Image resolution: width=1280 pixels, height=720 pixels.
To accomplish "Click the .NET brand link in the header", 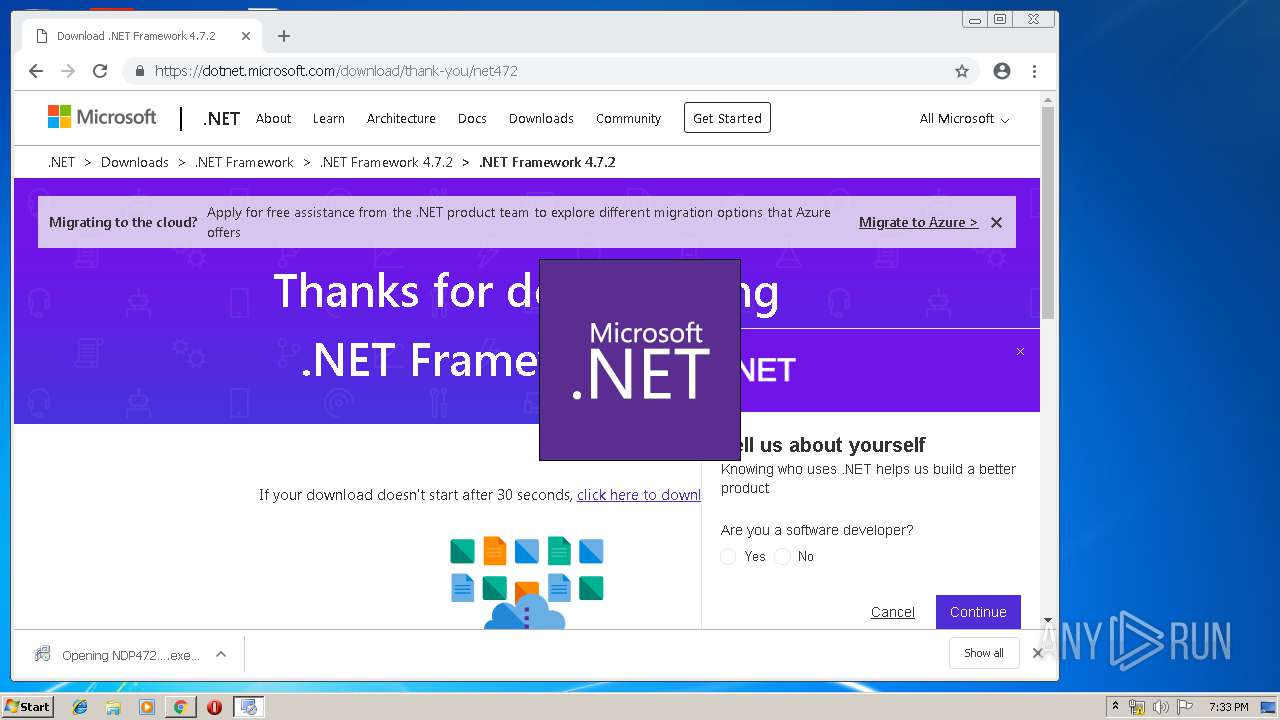I will point(221,118).
